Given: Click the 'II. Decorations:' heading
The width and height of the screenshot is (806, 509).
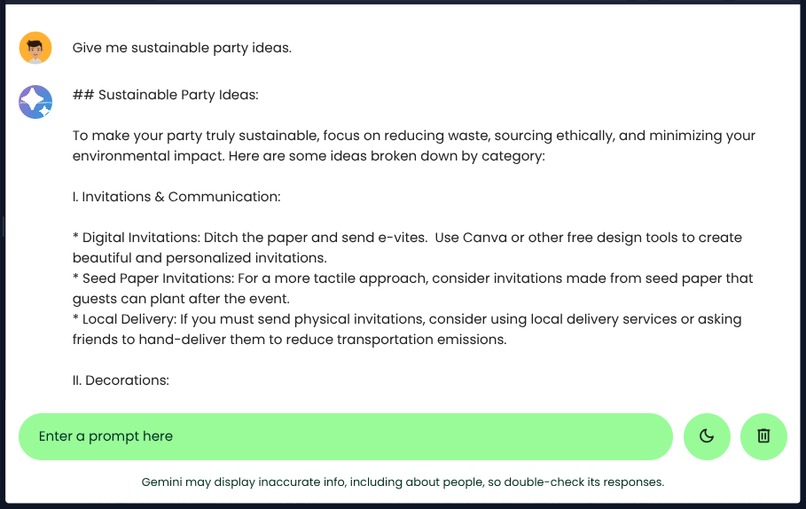Looking at the screenshot, I should click(121, 380).
